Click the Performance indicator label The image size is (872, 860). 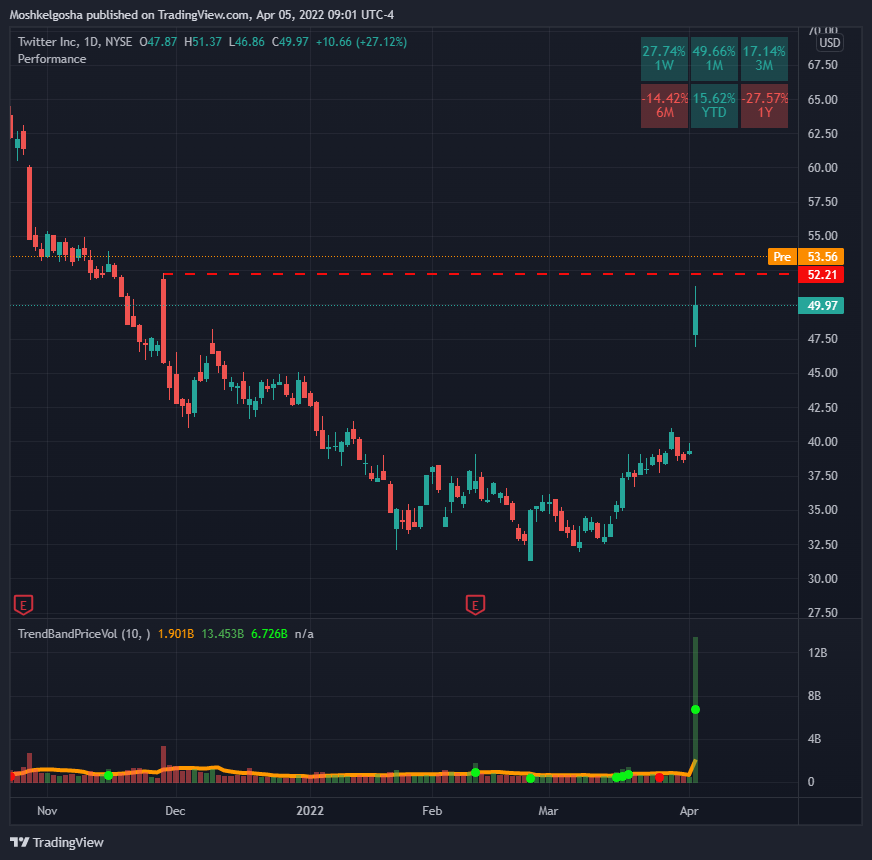52,59
